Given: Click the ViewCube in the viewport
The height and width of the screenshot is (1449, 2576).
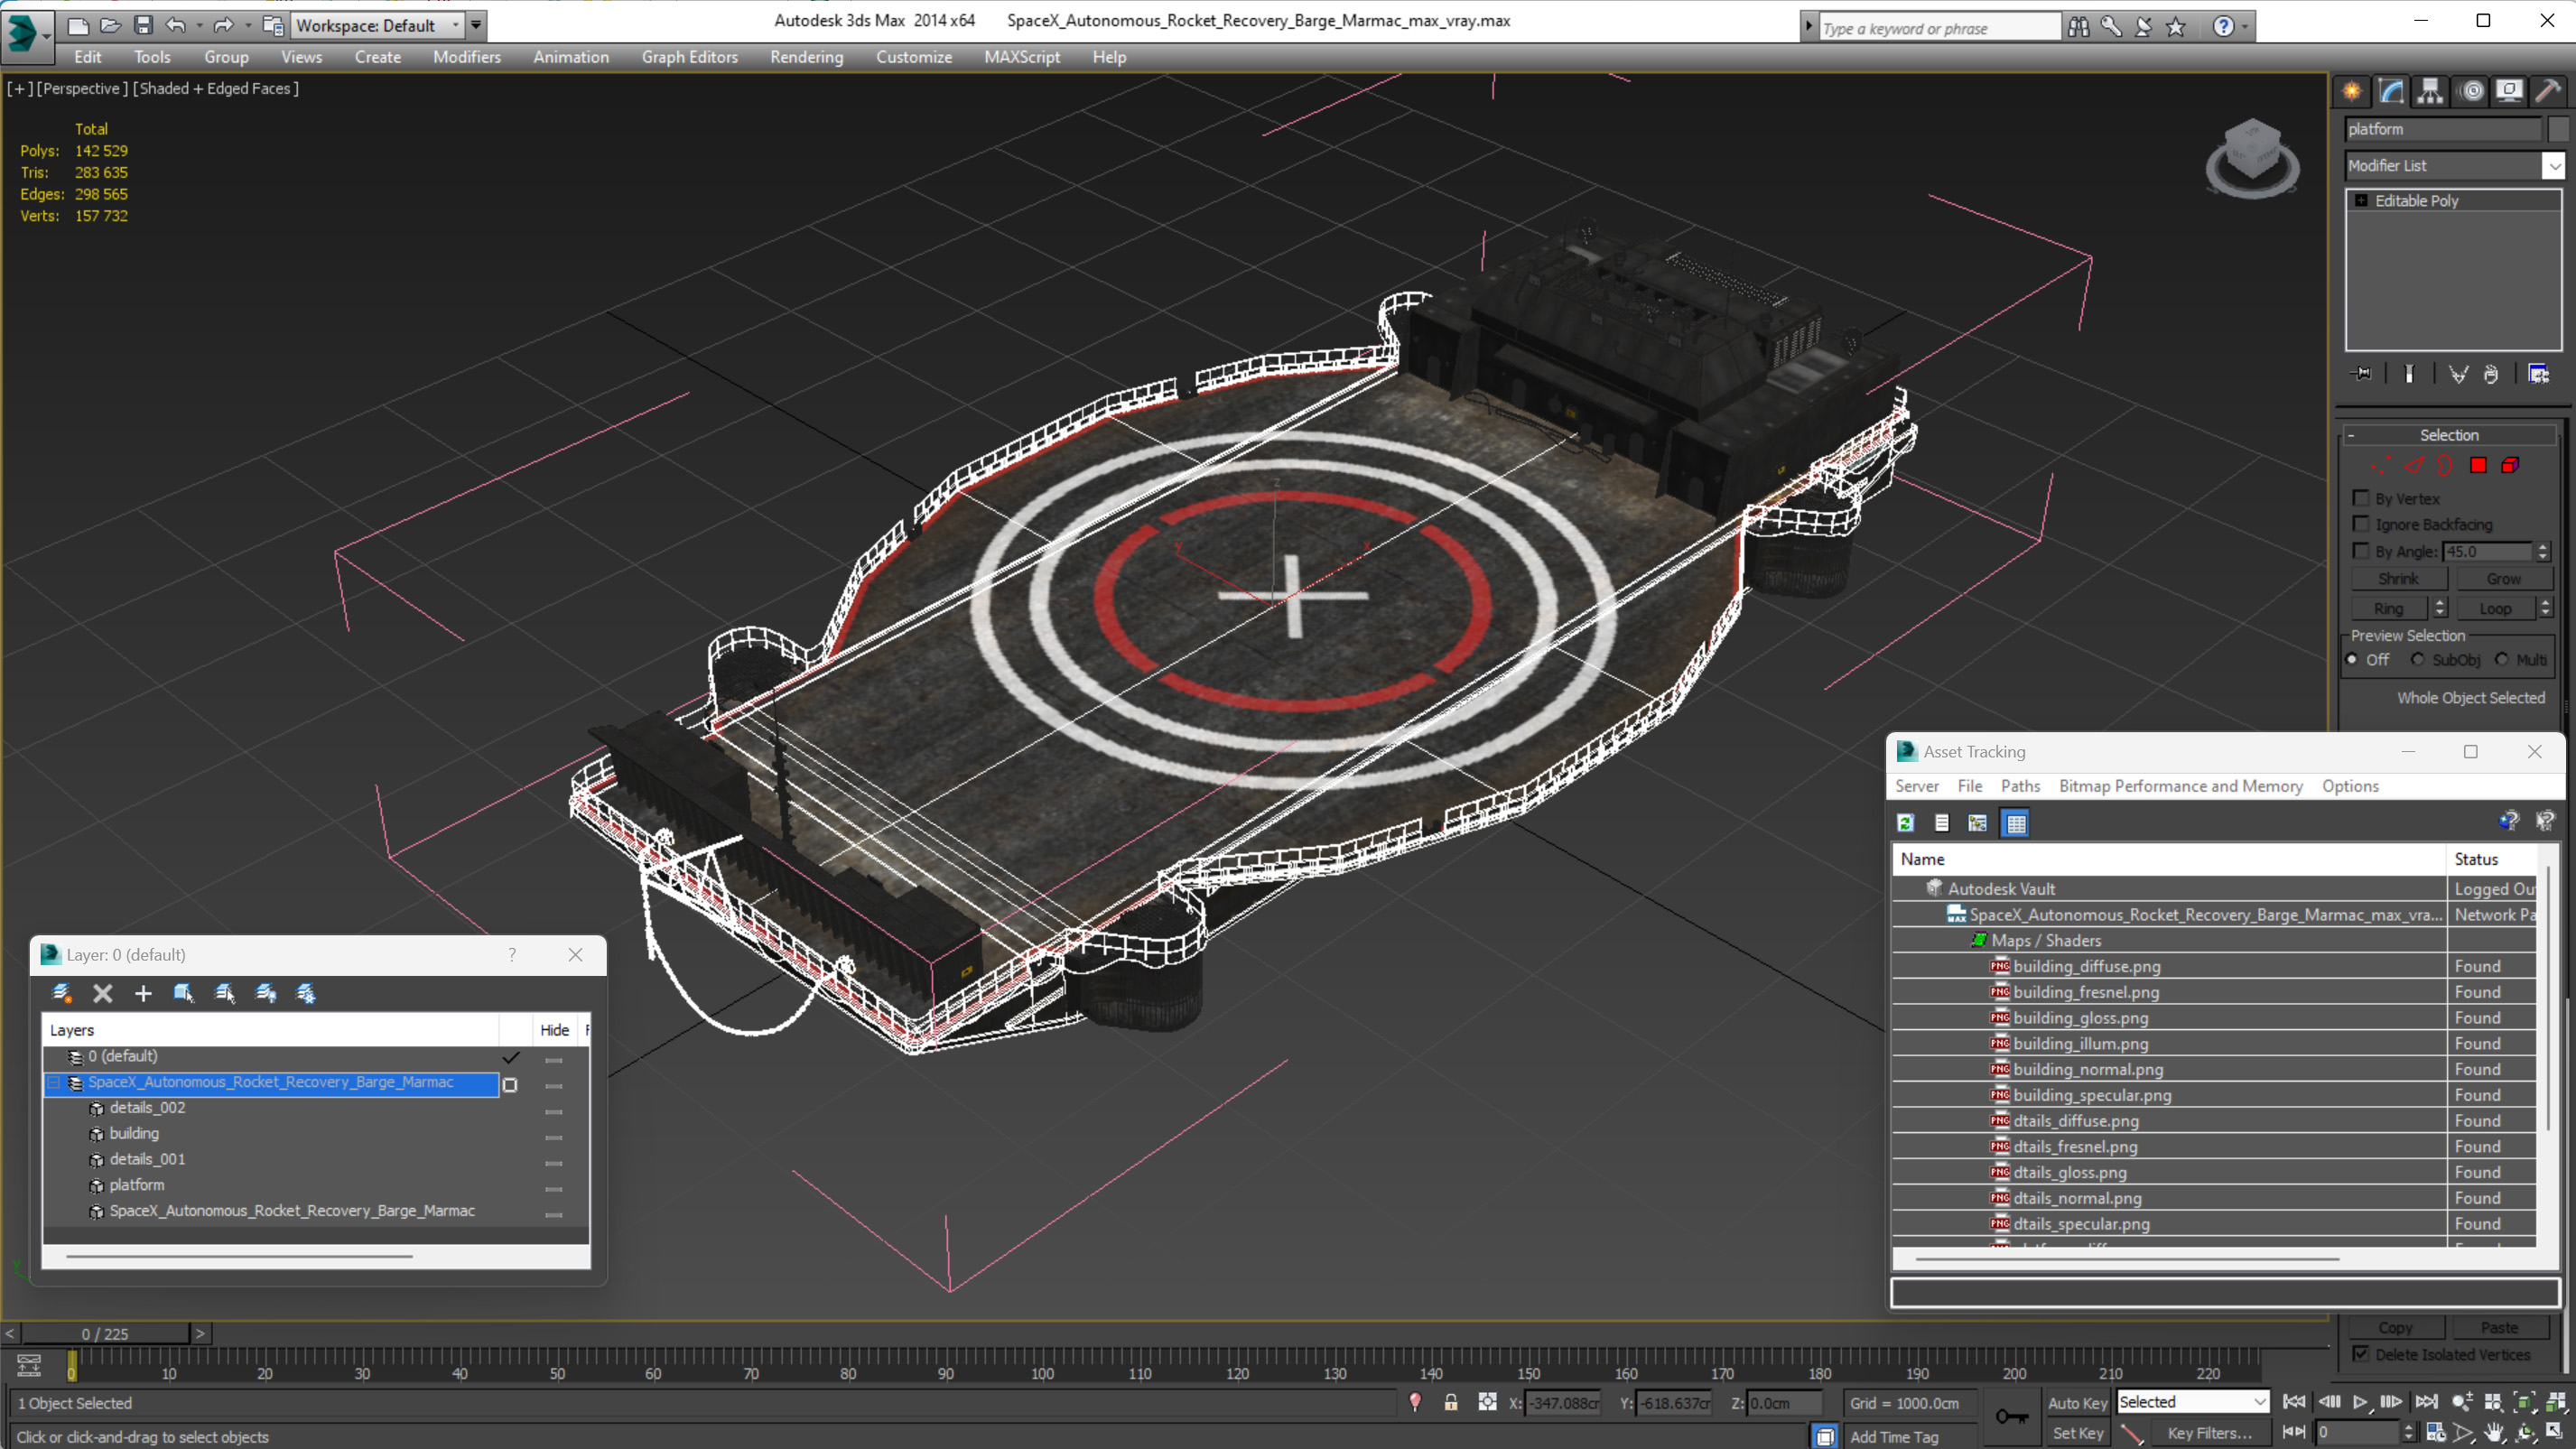Looking at the screenshot, I should coord(2252,158).
